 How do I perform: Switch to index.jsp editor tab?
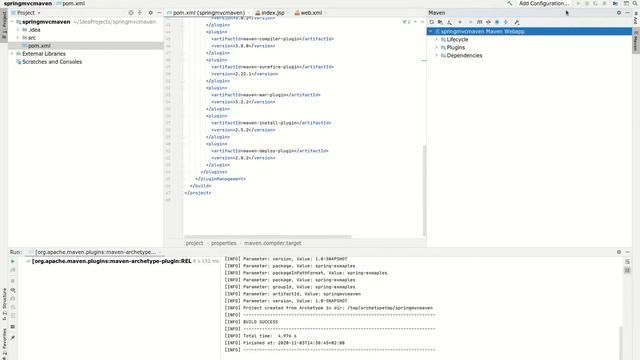point(272,13)
